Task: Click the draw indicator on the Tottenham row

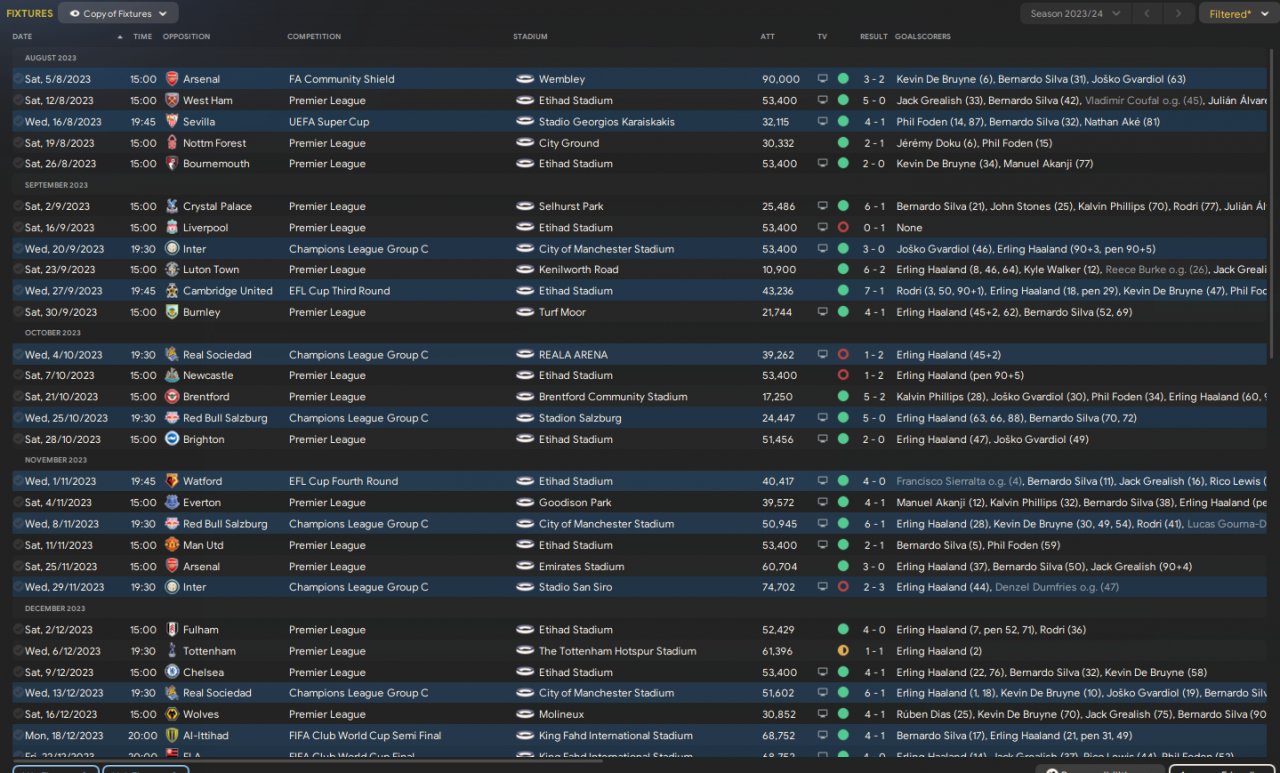Action: click(x=843, y=651)
